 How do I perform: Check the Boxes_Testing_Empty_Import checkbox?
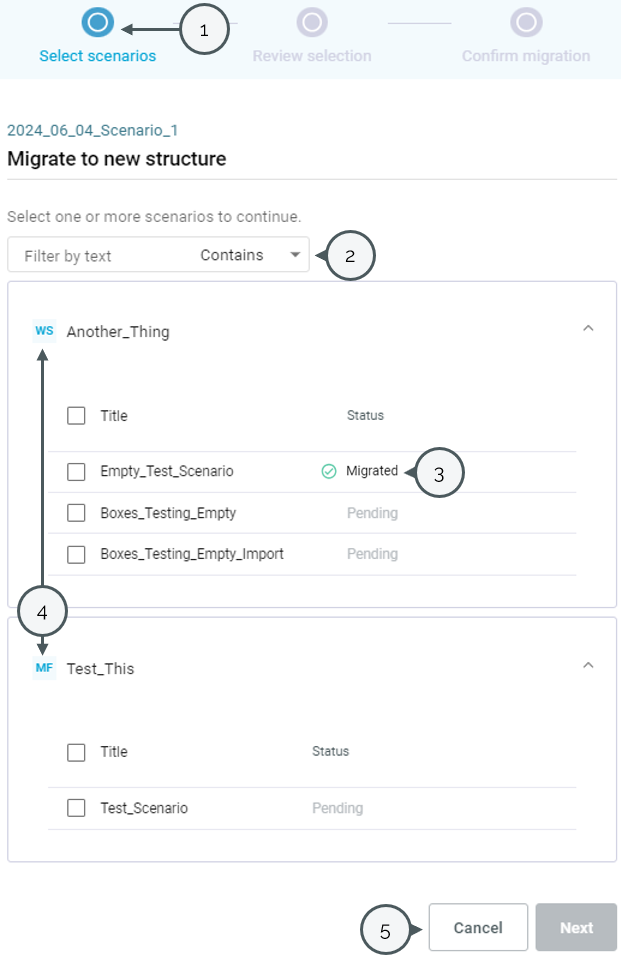(76, 553)
